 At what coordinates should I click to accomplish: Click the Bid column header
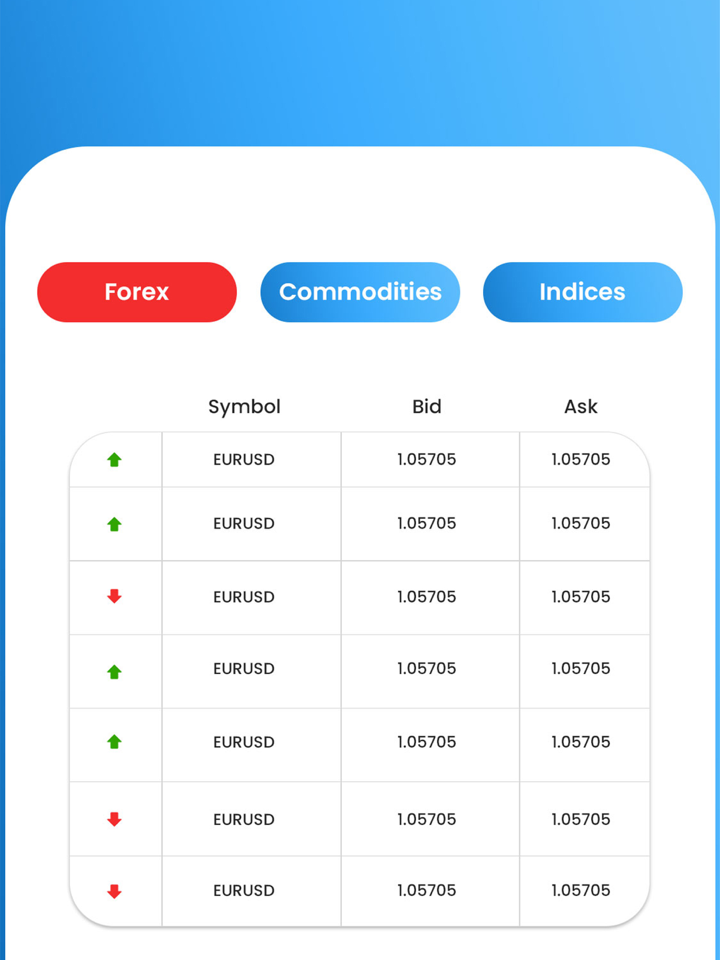(426, 407)
